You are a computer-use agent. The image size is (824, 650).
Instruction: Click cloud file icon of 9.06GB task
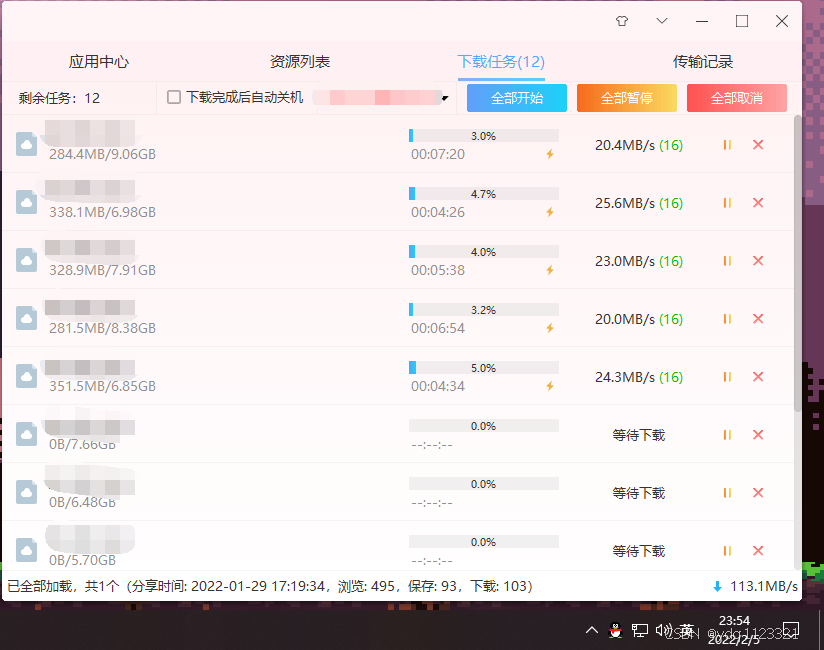click(x=26, y=145)
